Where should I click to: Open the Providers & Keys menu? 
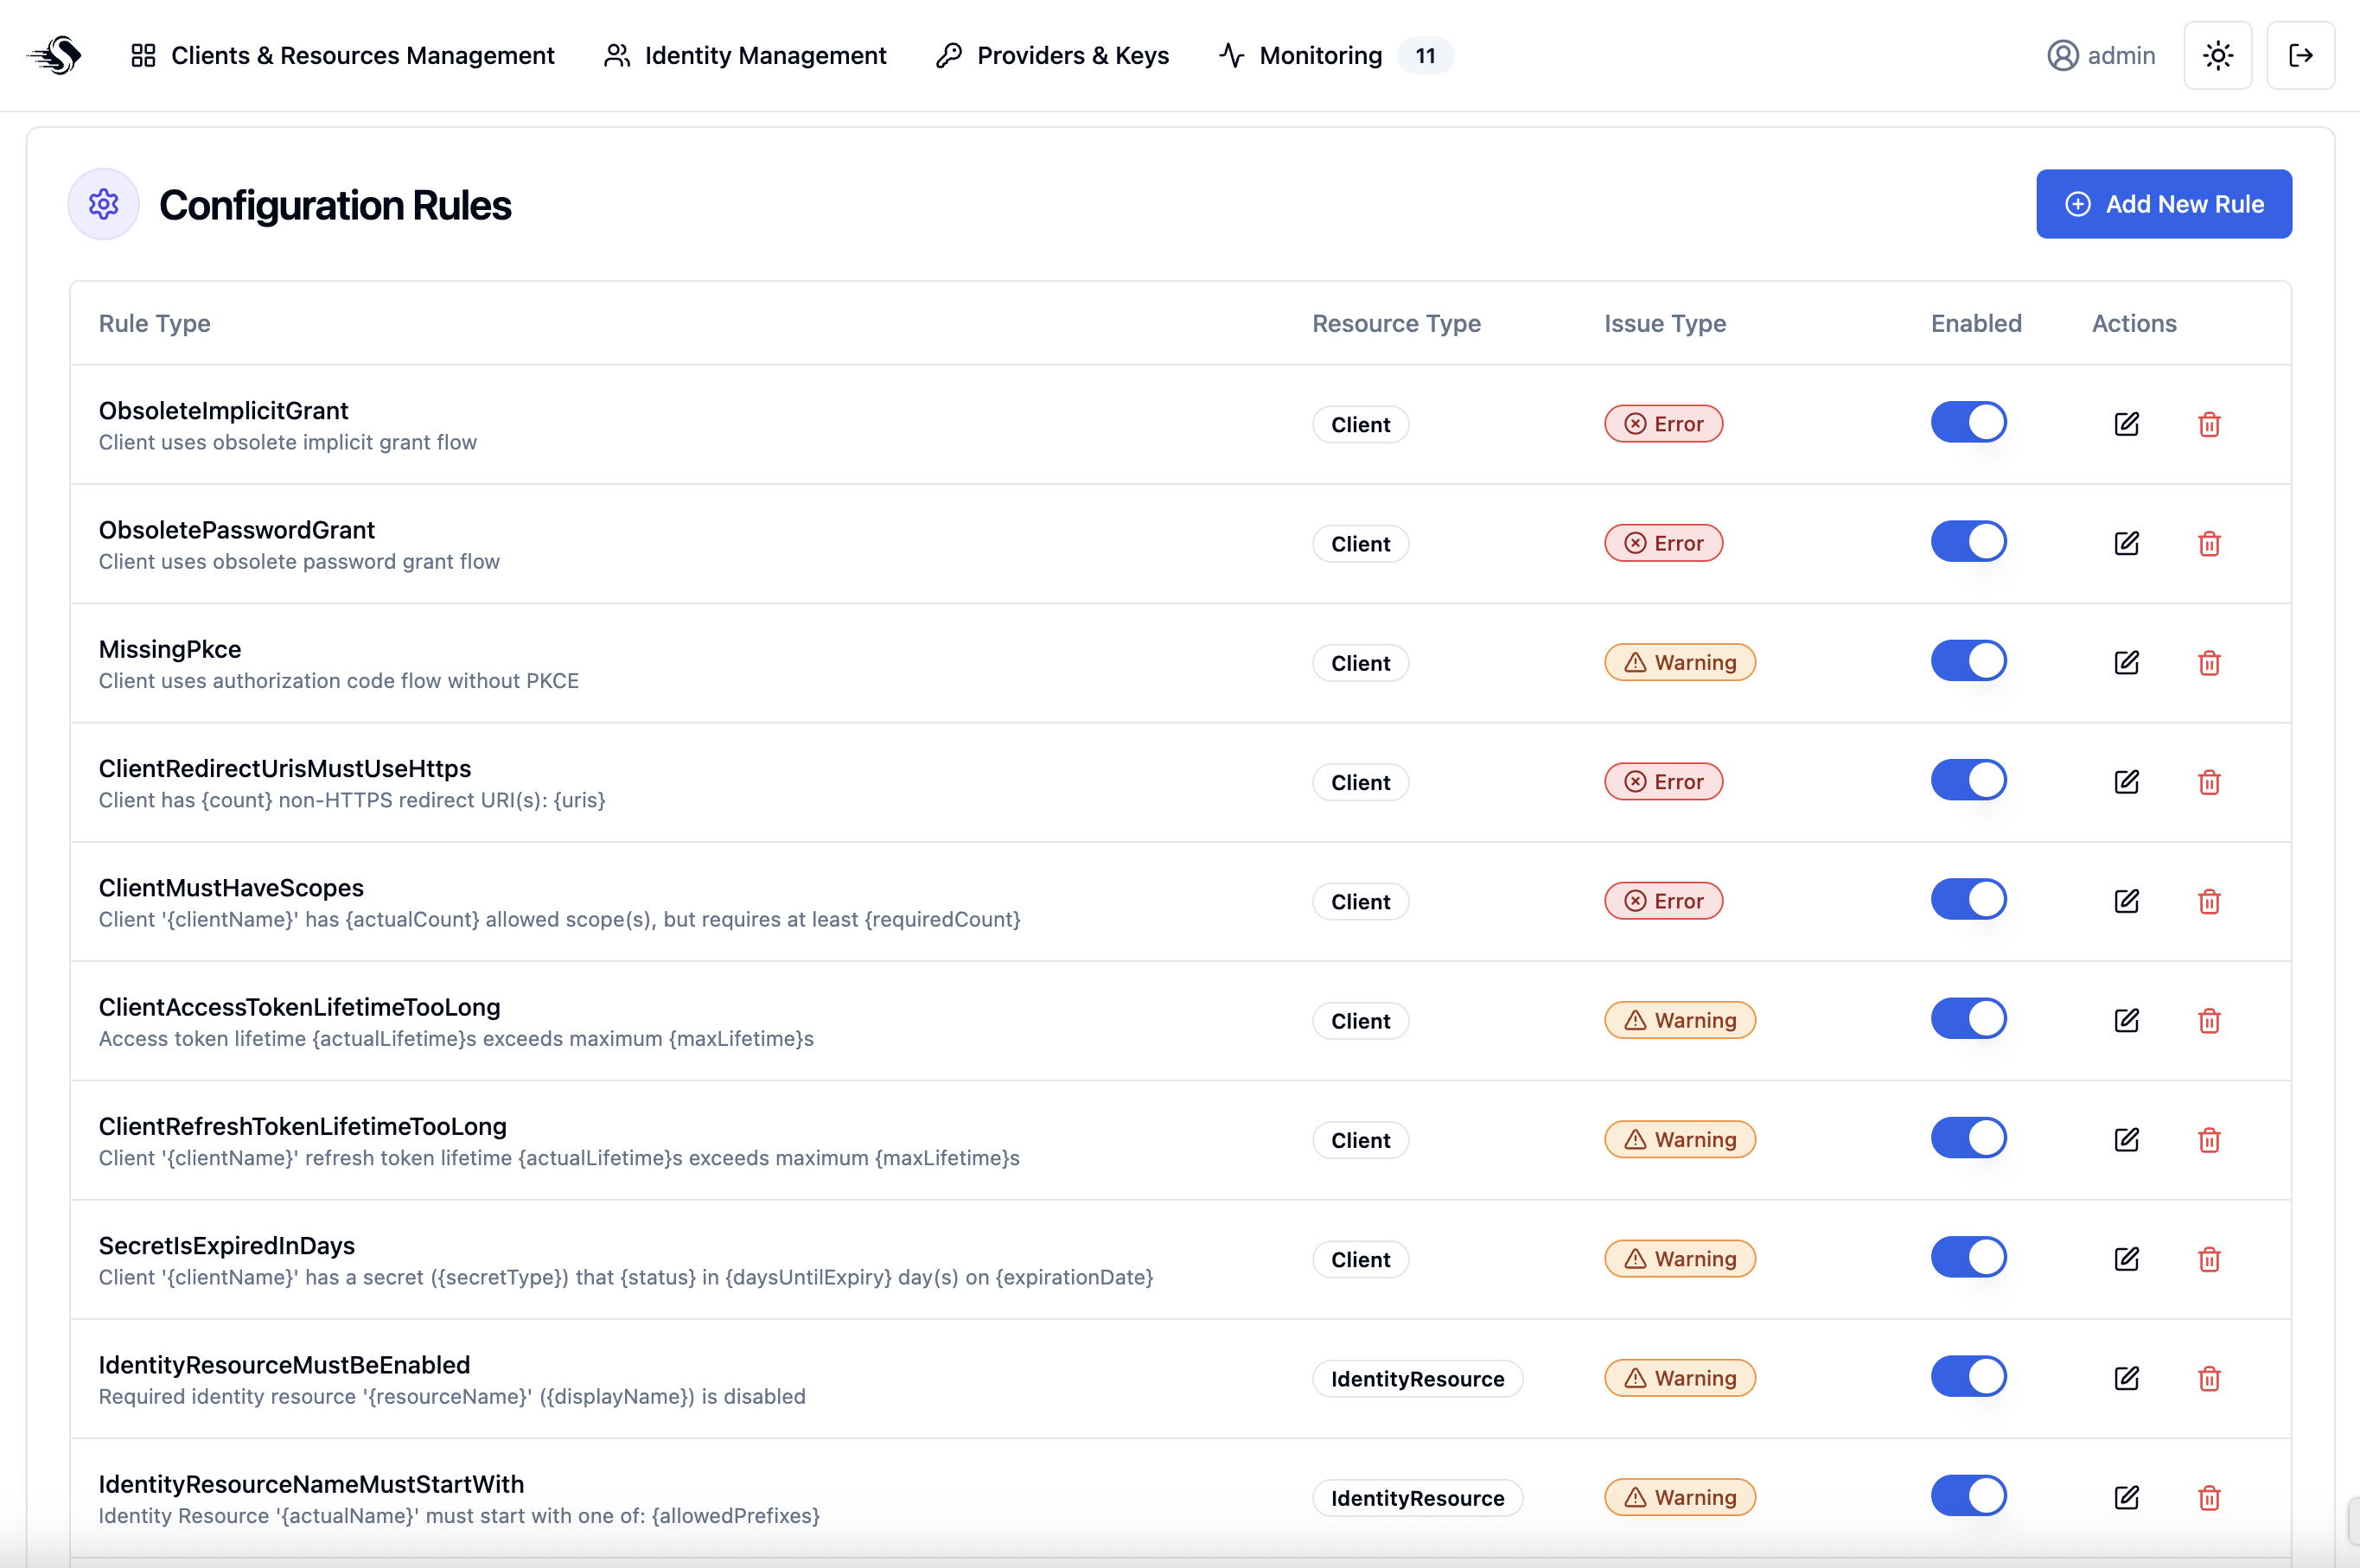(x=1052, y=55)
